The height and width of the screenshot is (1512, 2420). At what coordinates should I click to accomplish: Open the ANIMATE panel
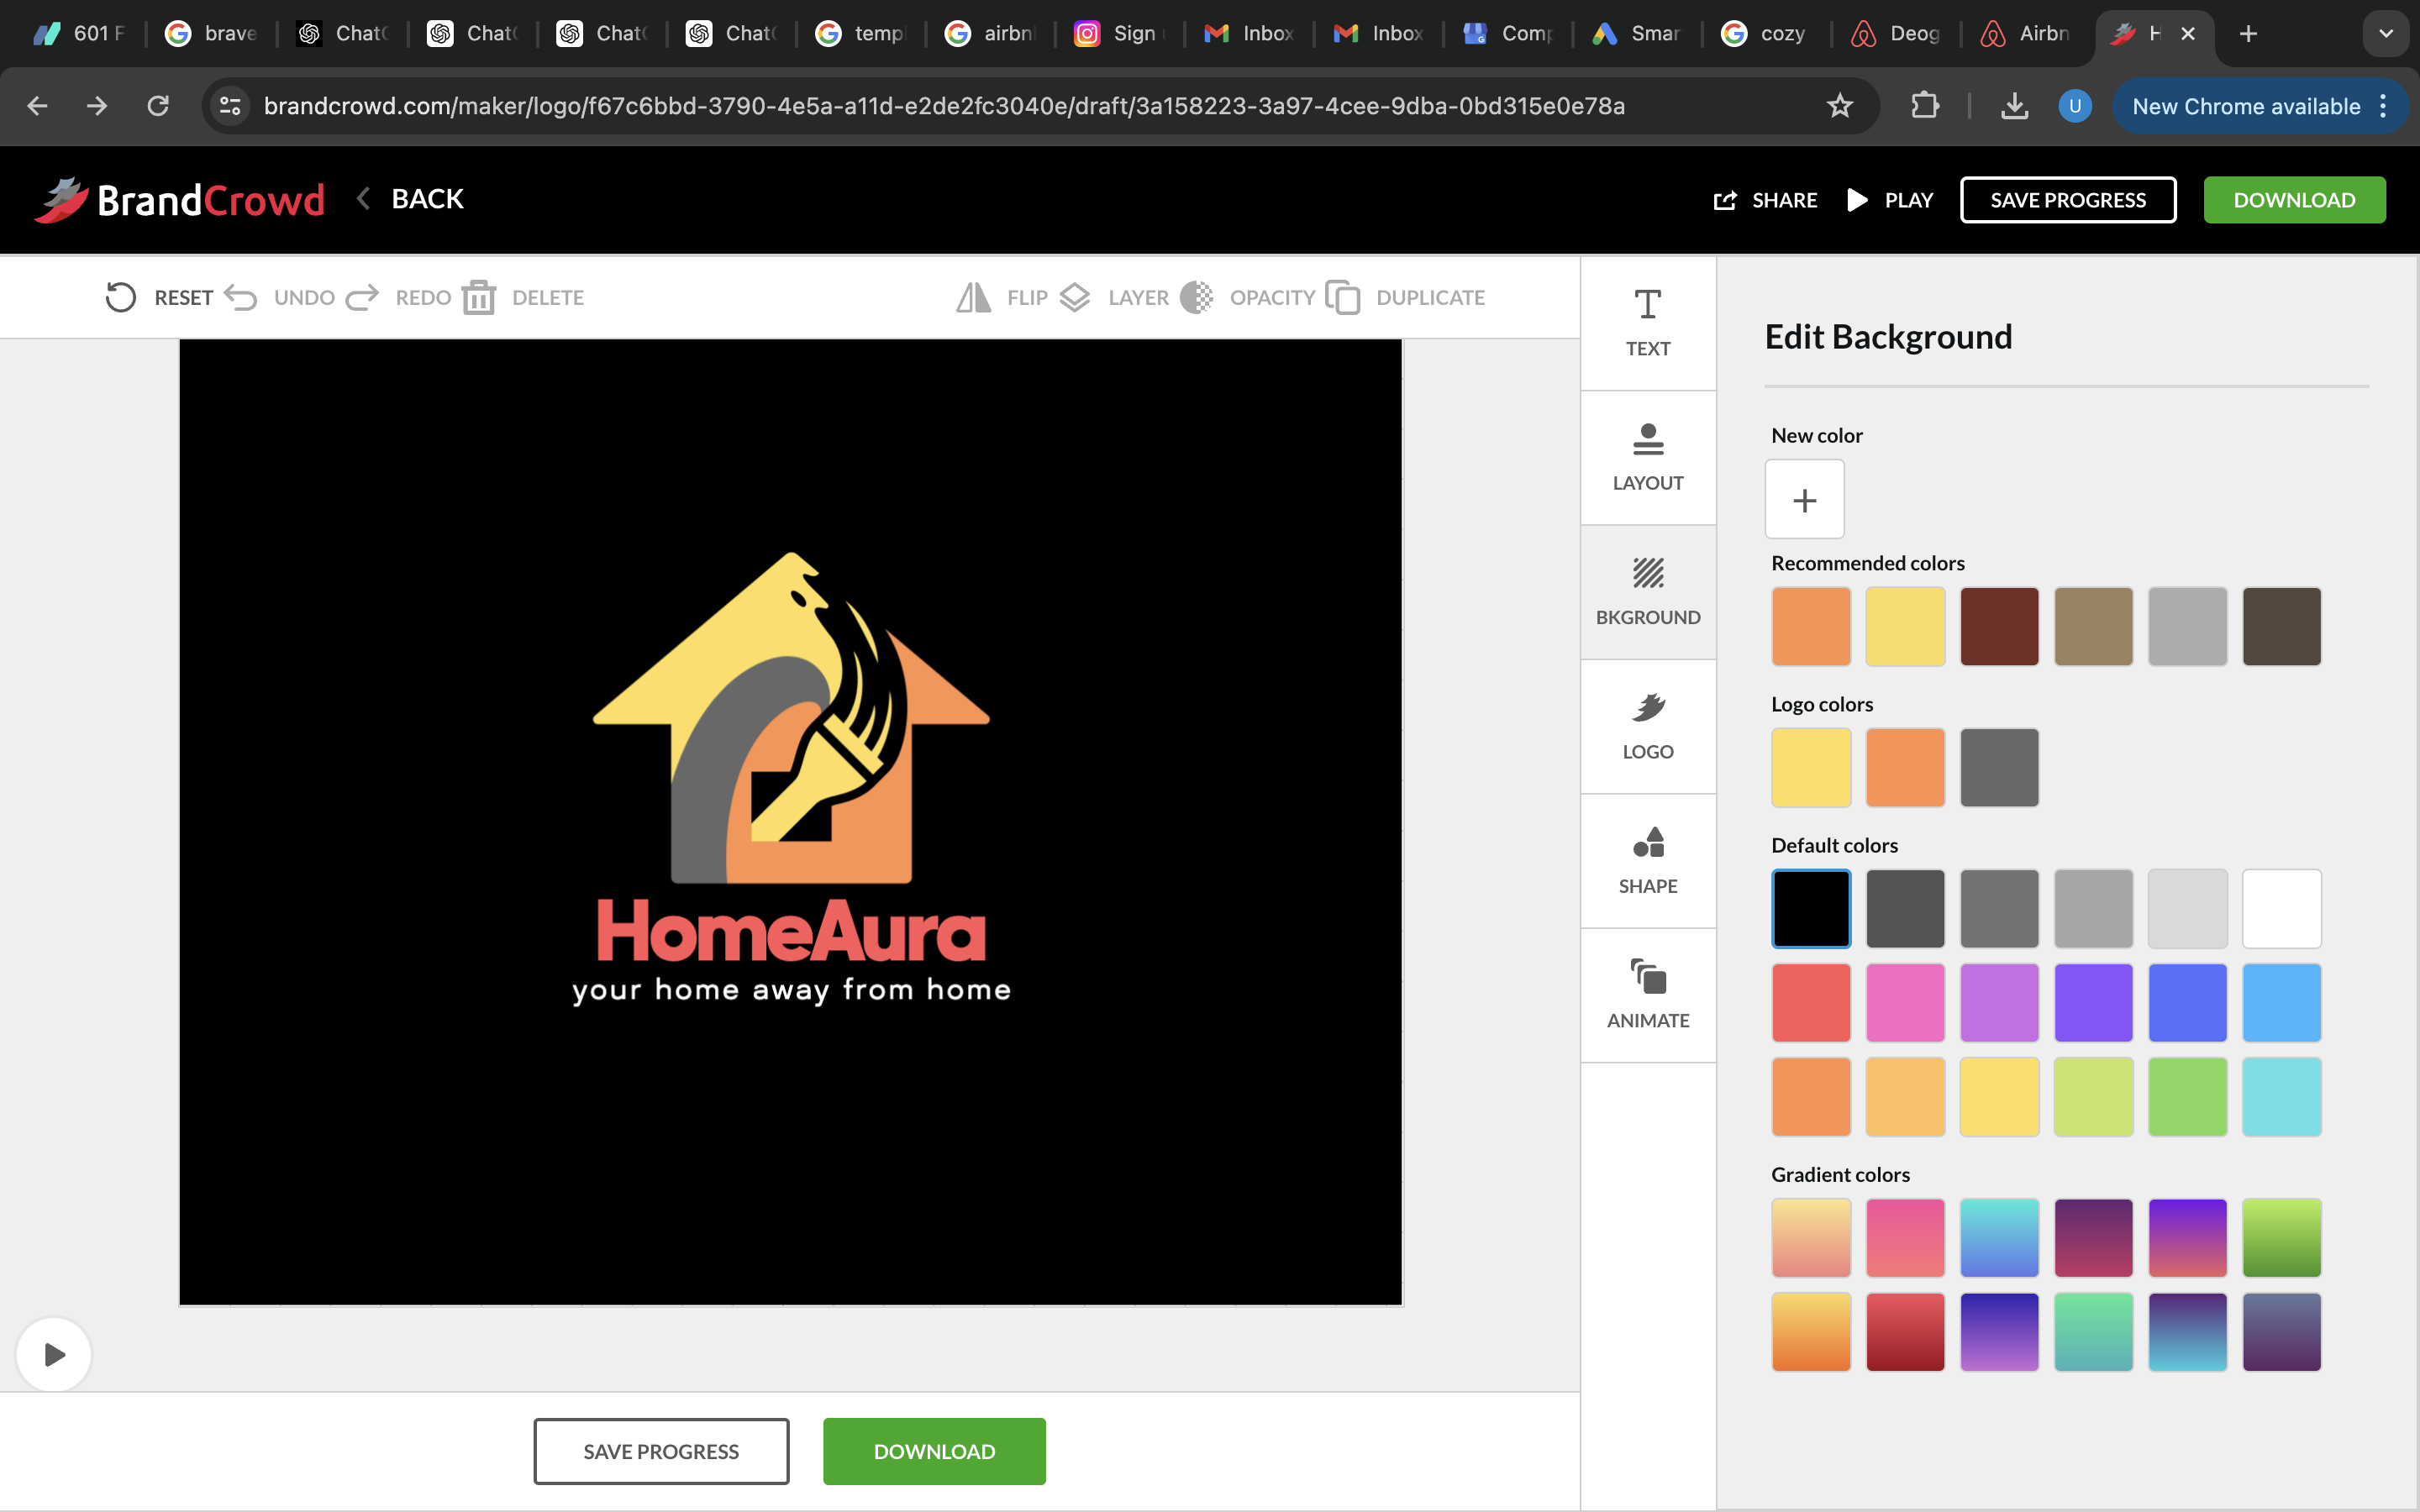click(x=1647, y=995)
